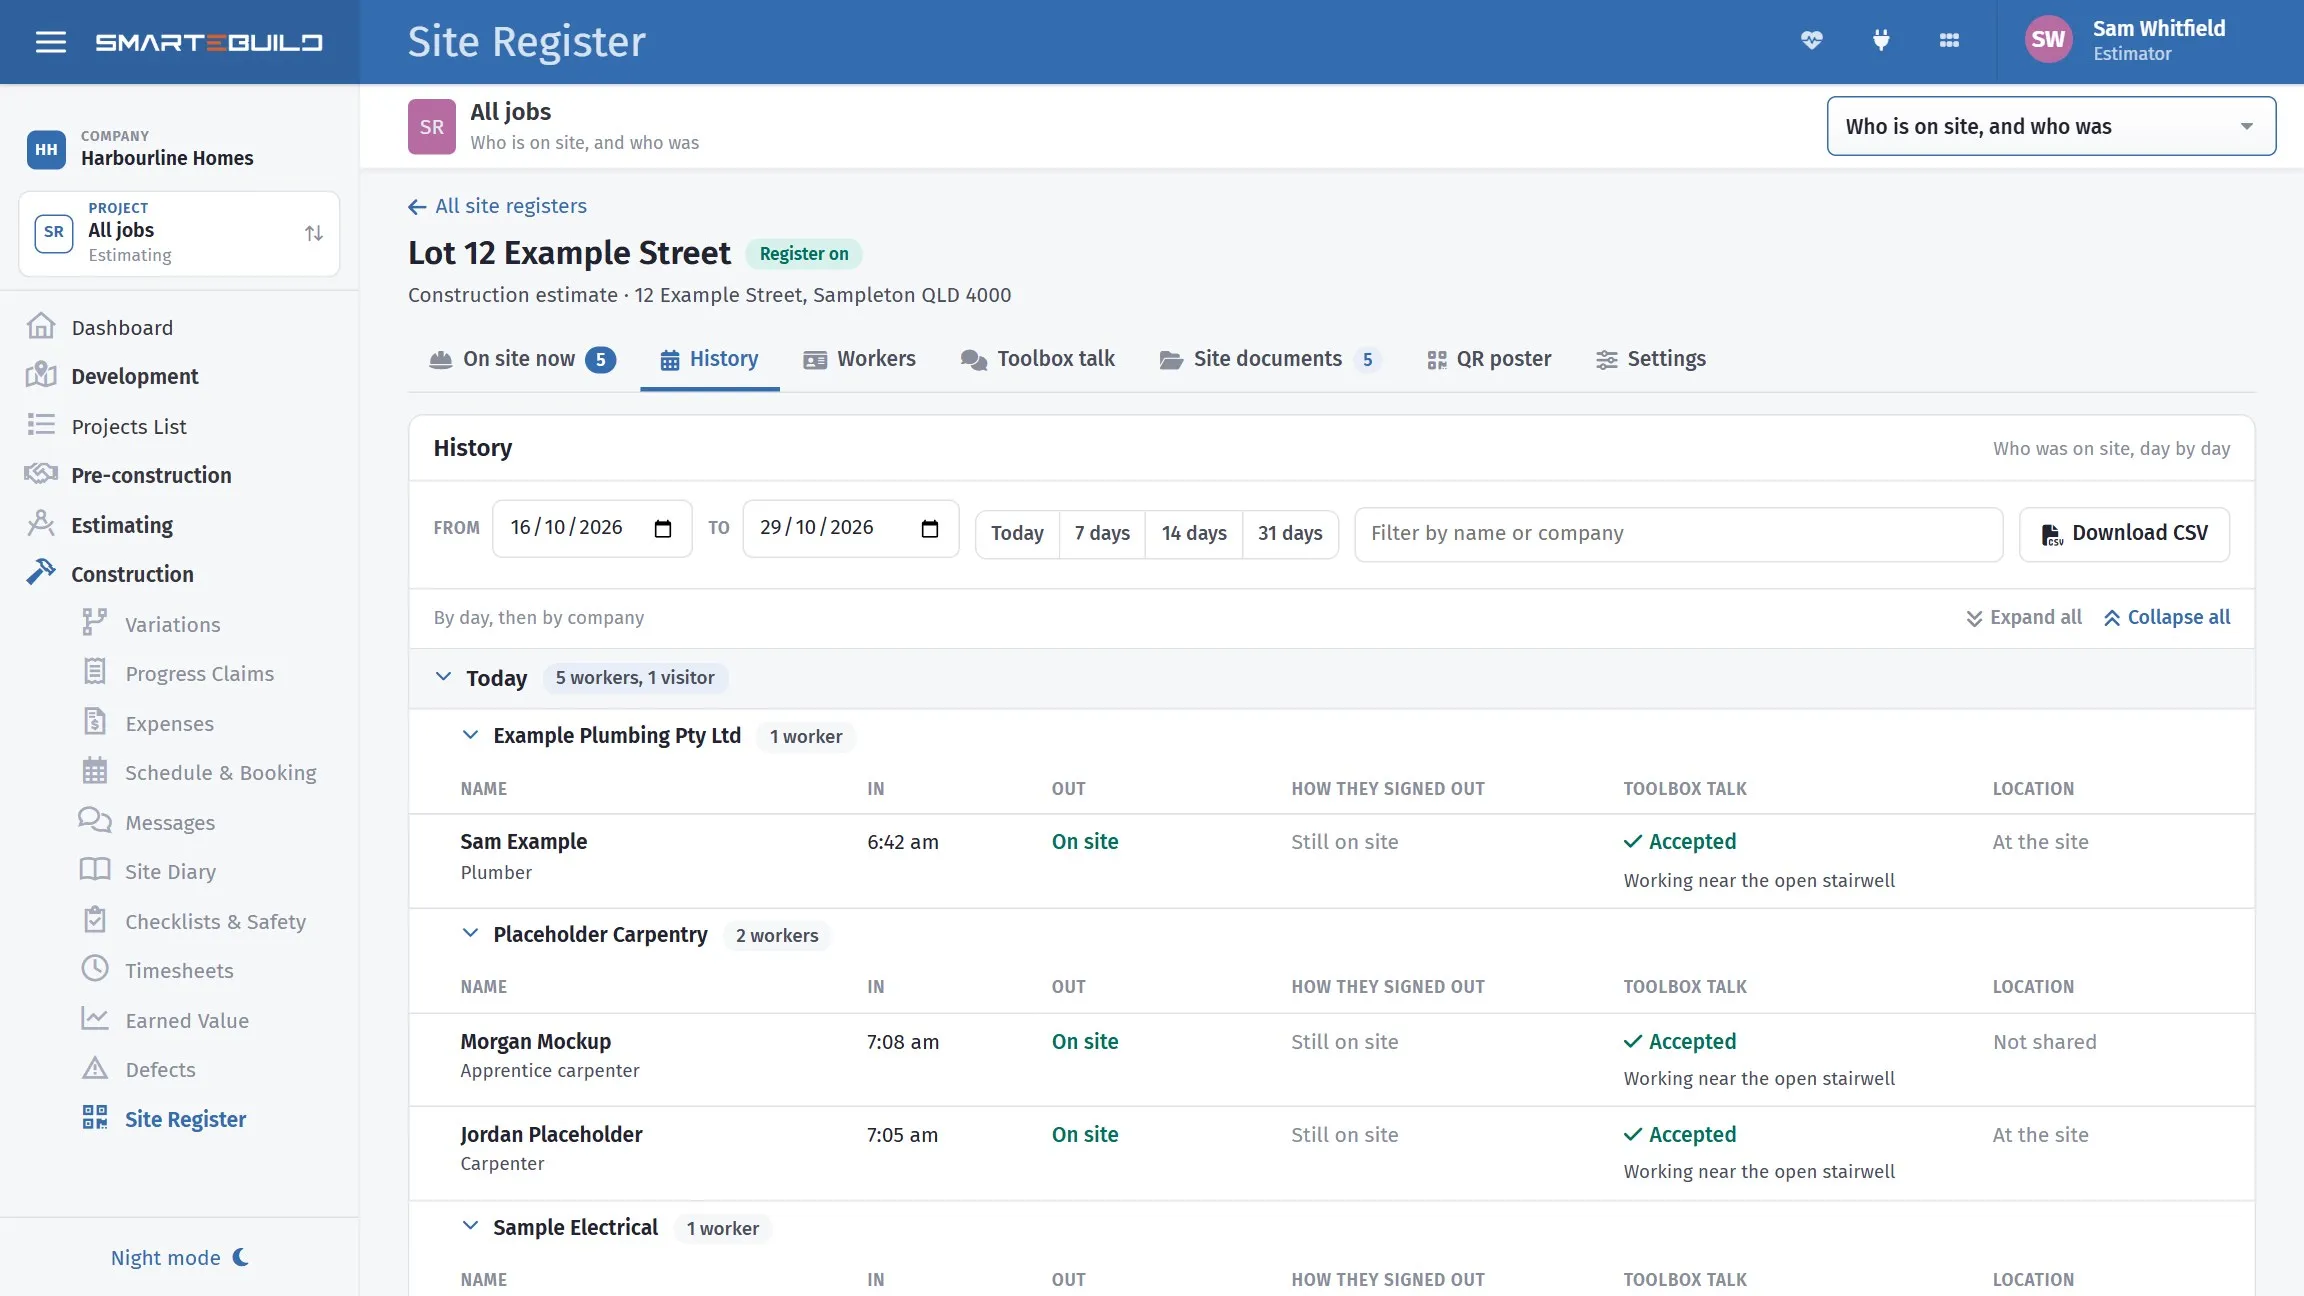Open the apps grid icon in header
This screenshot has height=1296, width=2304.
(x=1949, y=41)
